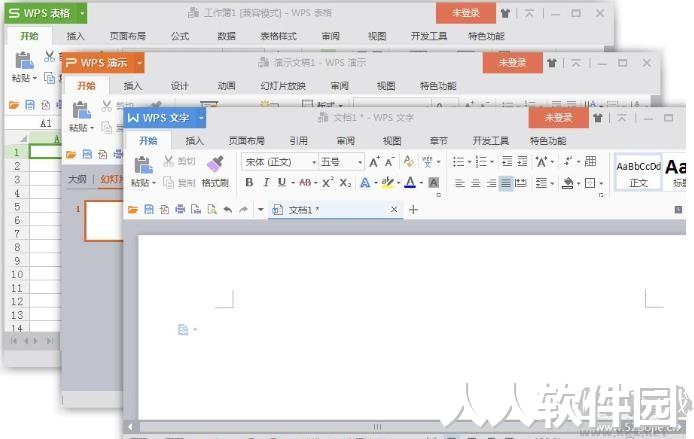Screen dimensions: 694x439
Task: Insert table grid icon in paragraph group
Action: 590,162
